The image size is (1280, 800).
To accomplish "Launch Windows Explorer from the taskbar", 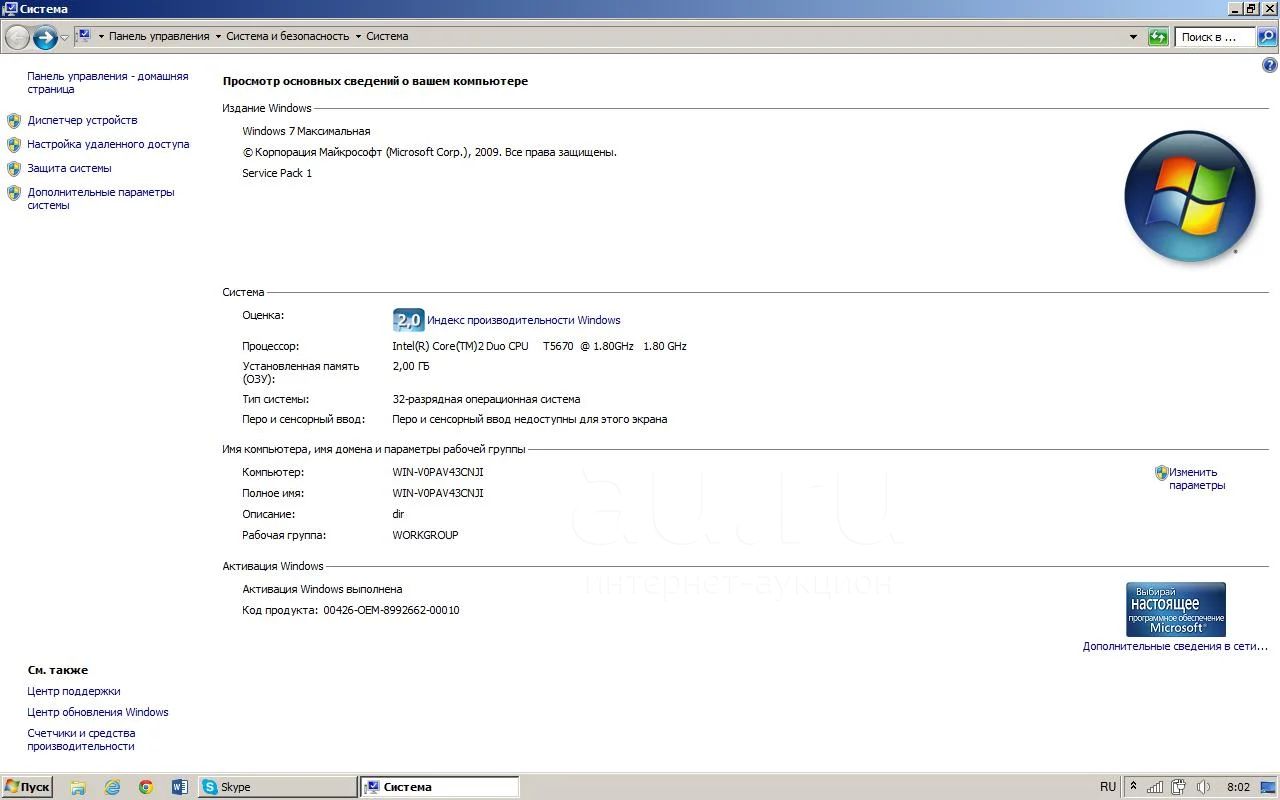I will (x=78, y=787).
